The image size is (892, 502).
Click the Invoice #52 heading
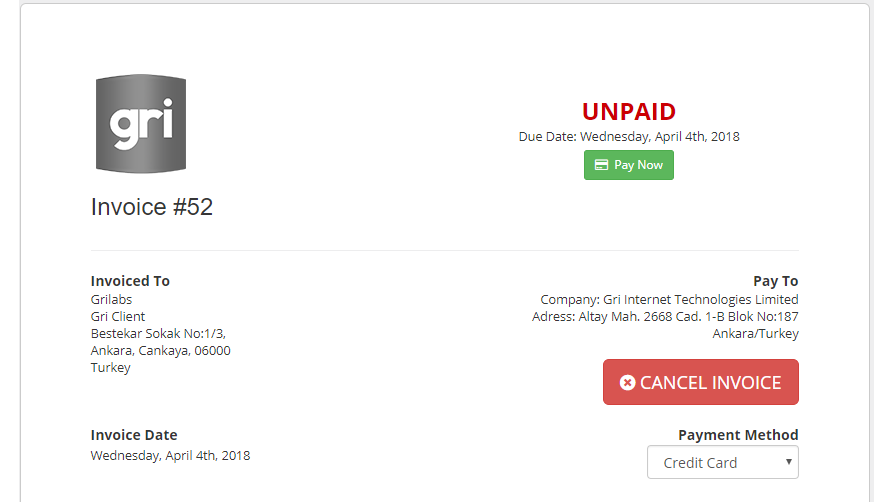[x=152, y=207]
